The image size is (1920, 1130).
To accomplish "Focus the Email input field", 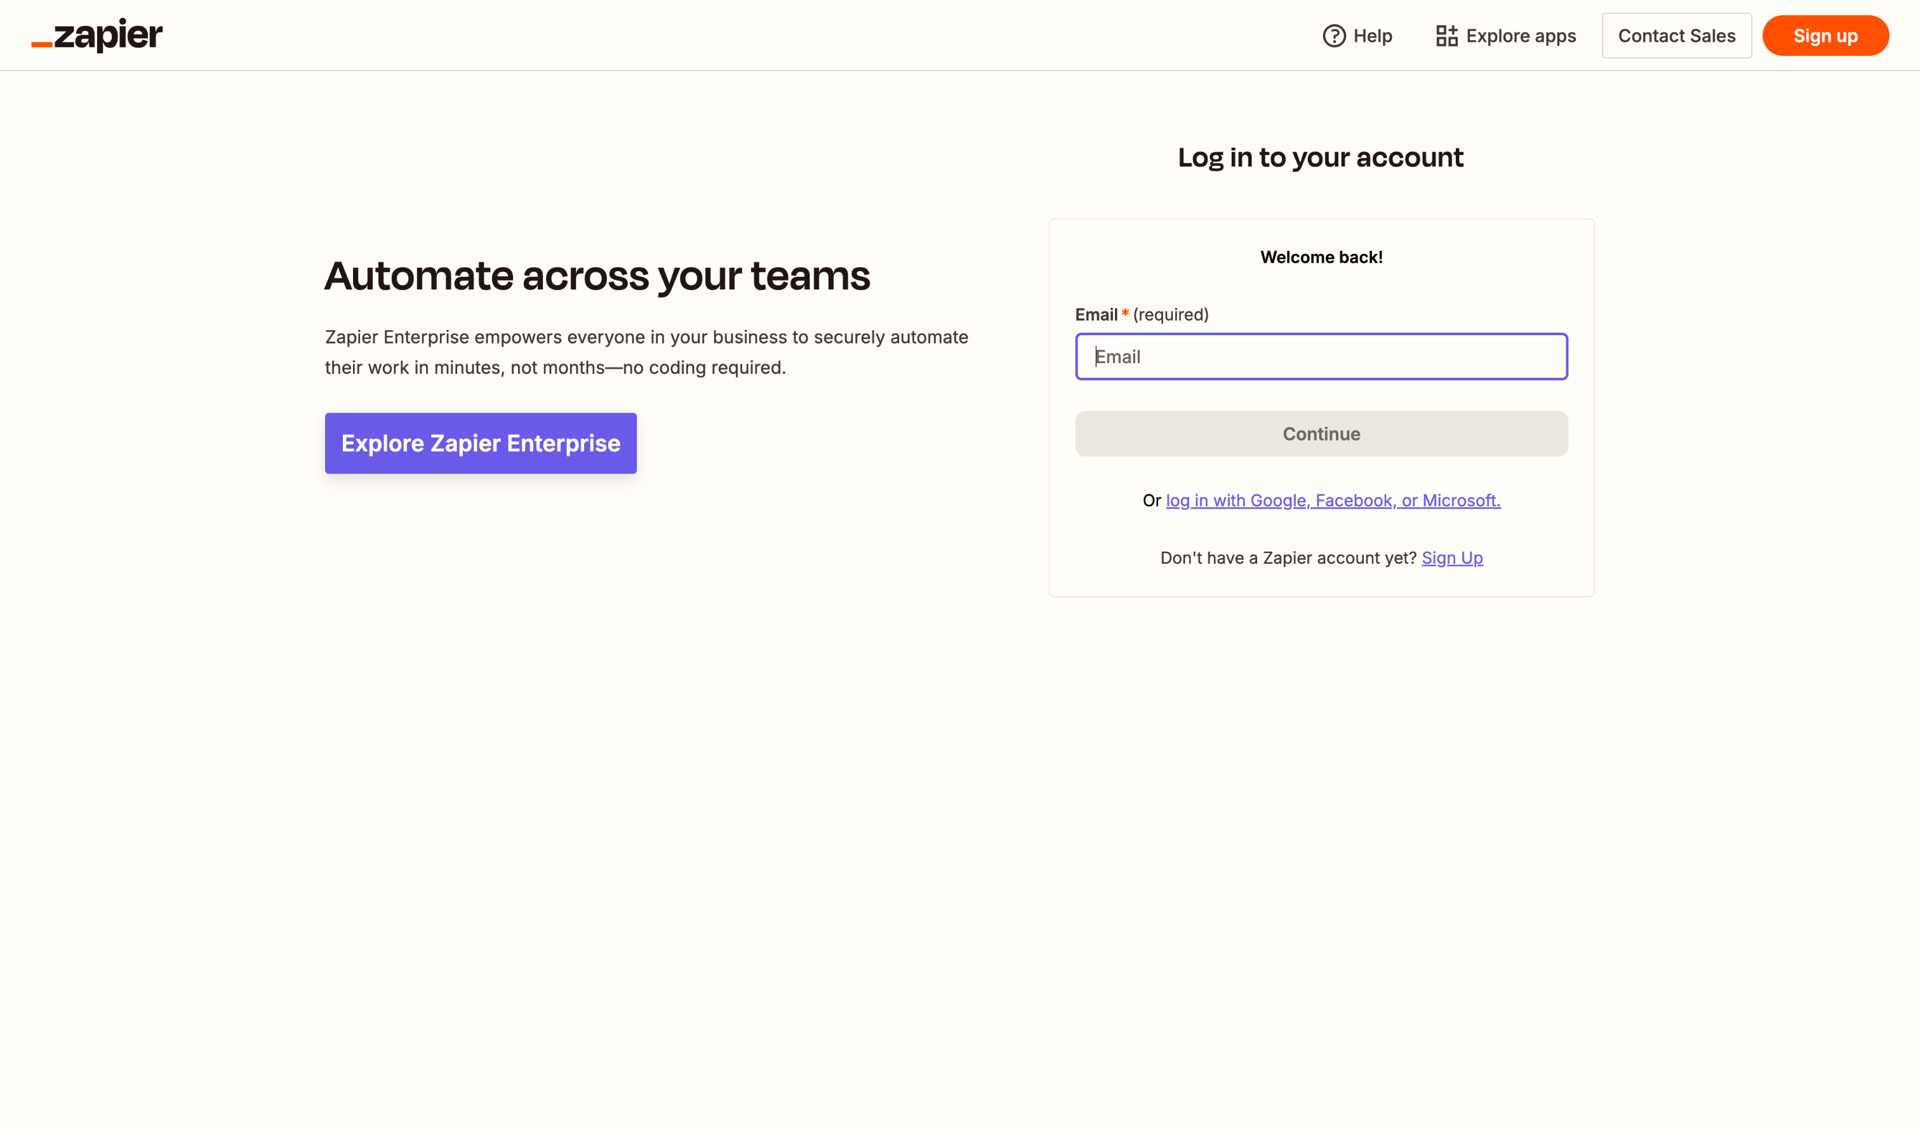I will coord(1320,356).
